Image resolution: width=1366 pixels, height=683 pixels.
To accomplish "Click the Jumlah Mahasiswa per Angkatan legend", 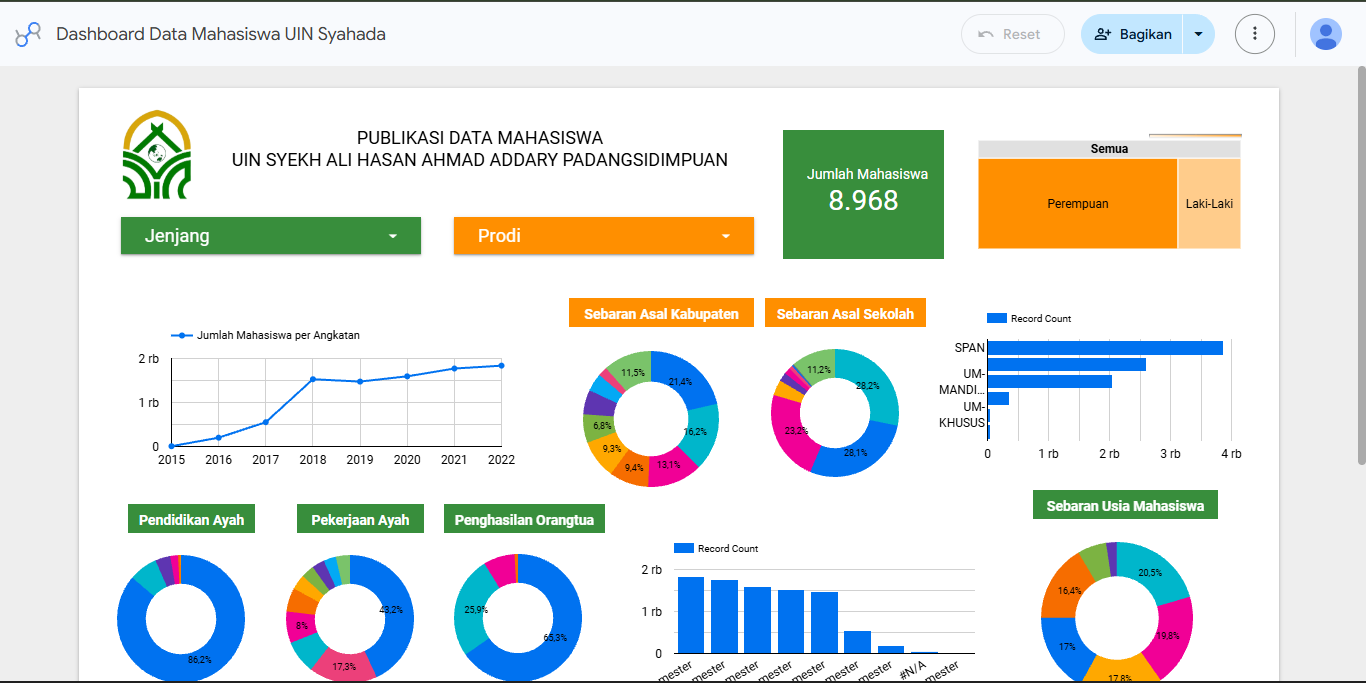I will tap(265, 336).
